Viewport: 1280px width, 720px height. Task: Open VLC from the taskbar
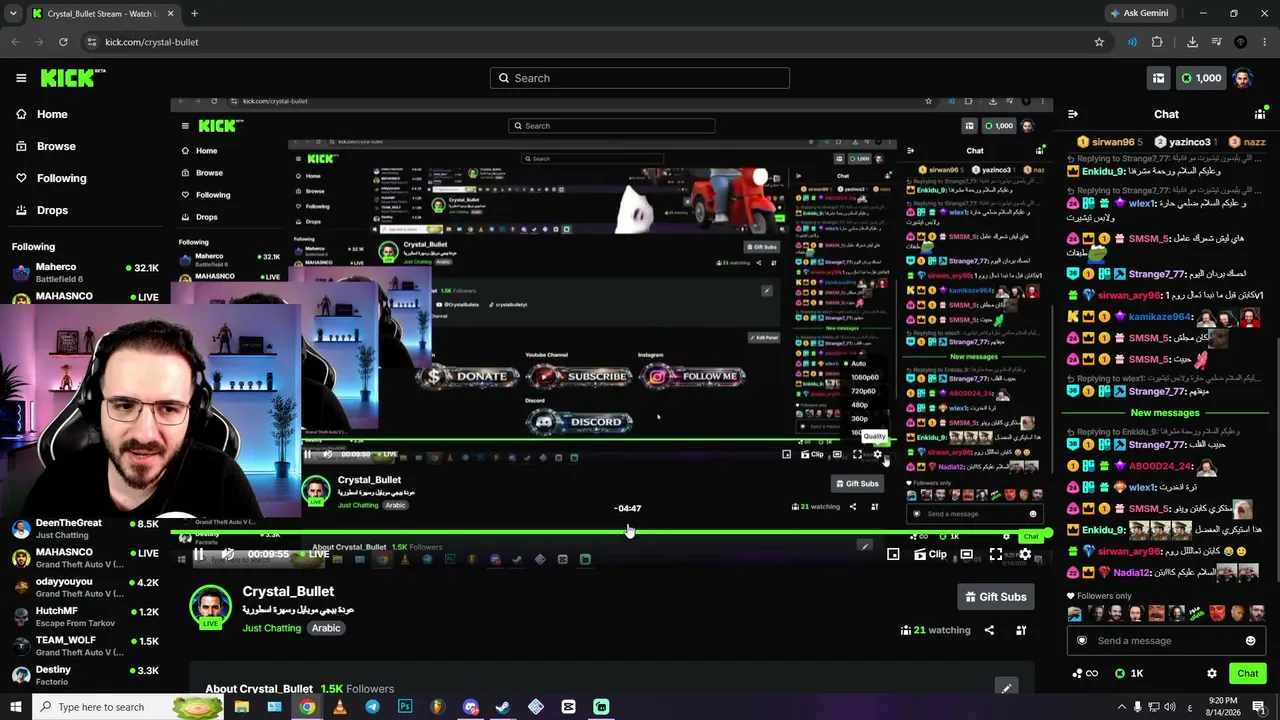coord(340,707)
